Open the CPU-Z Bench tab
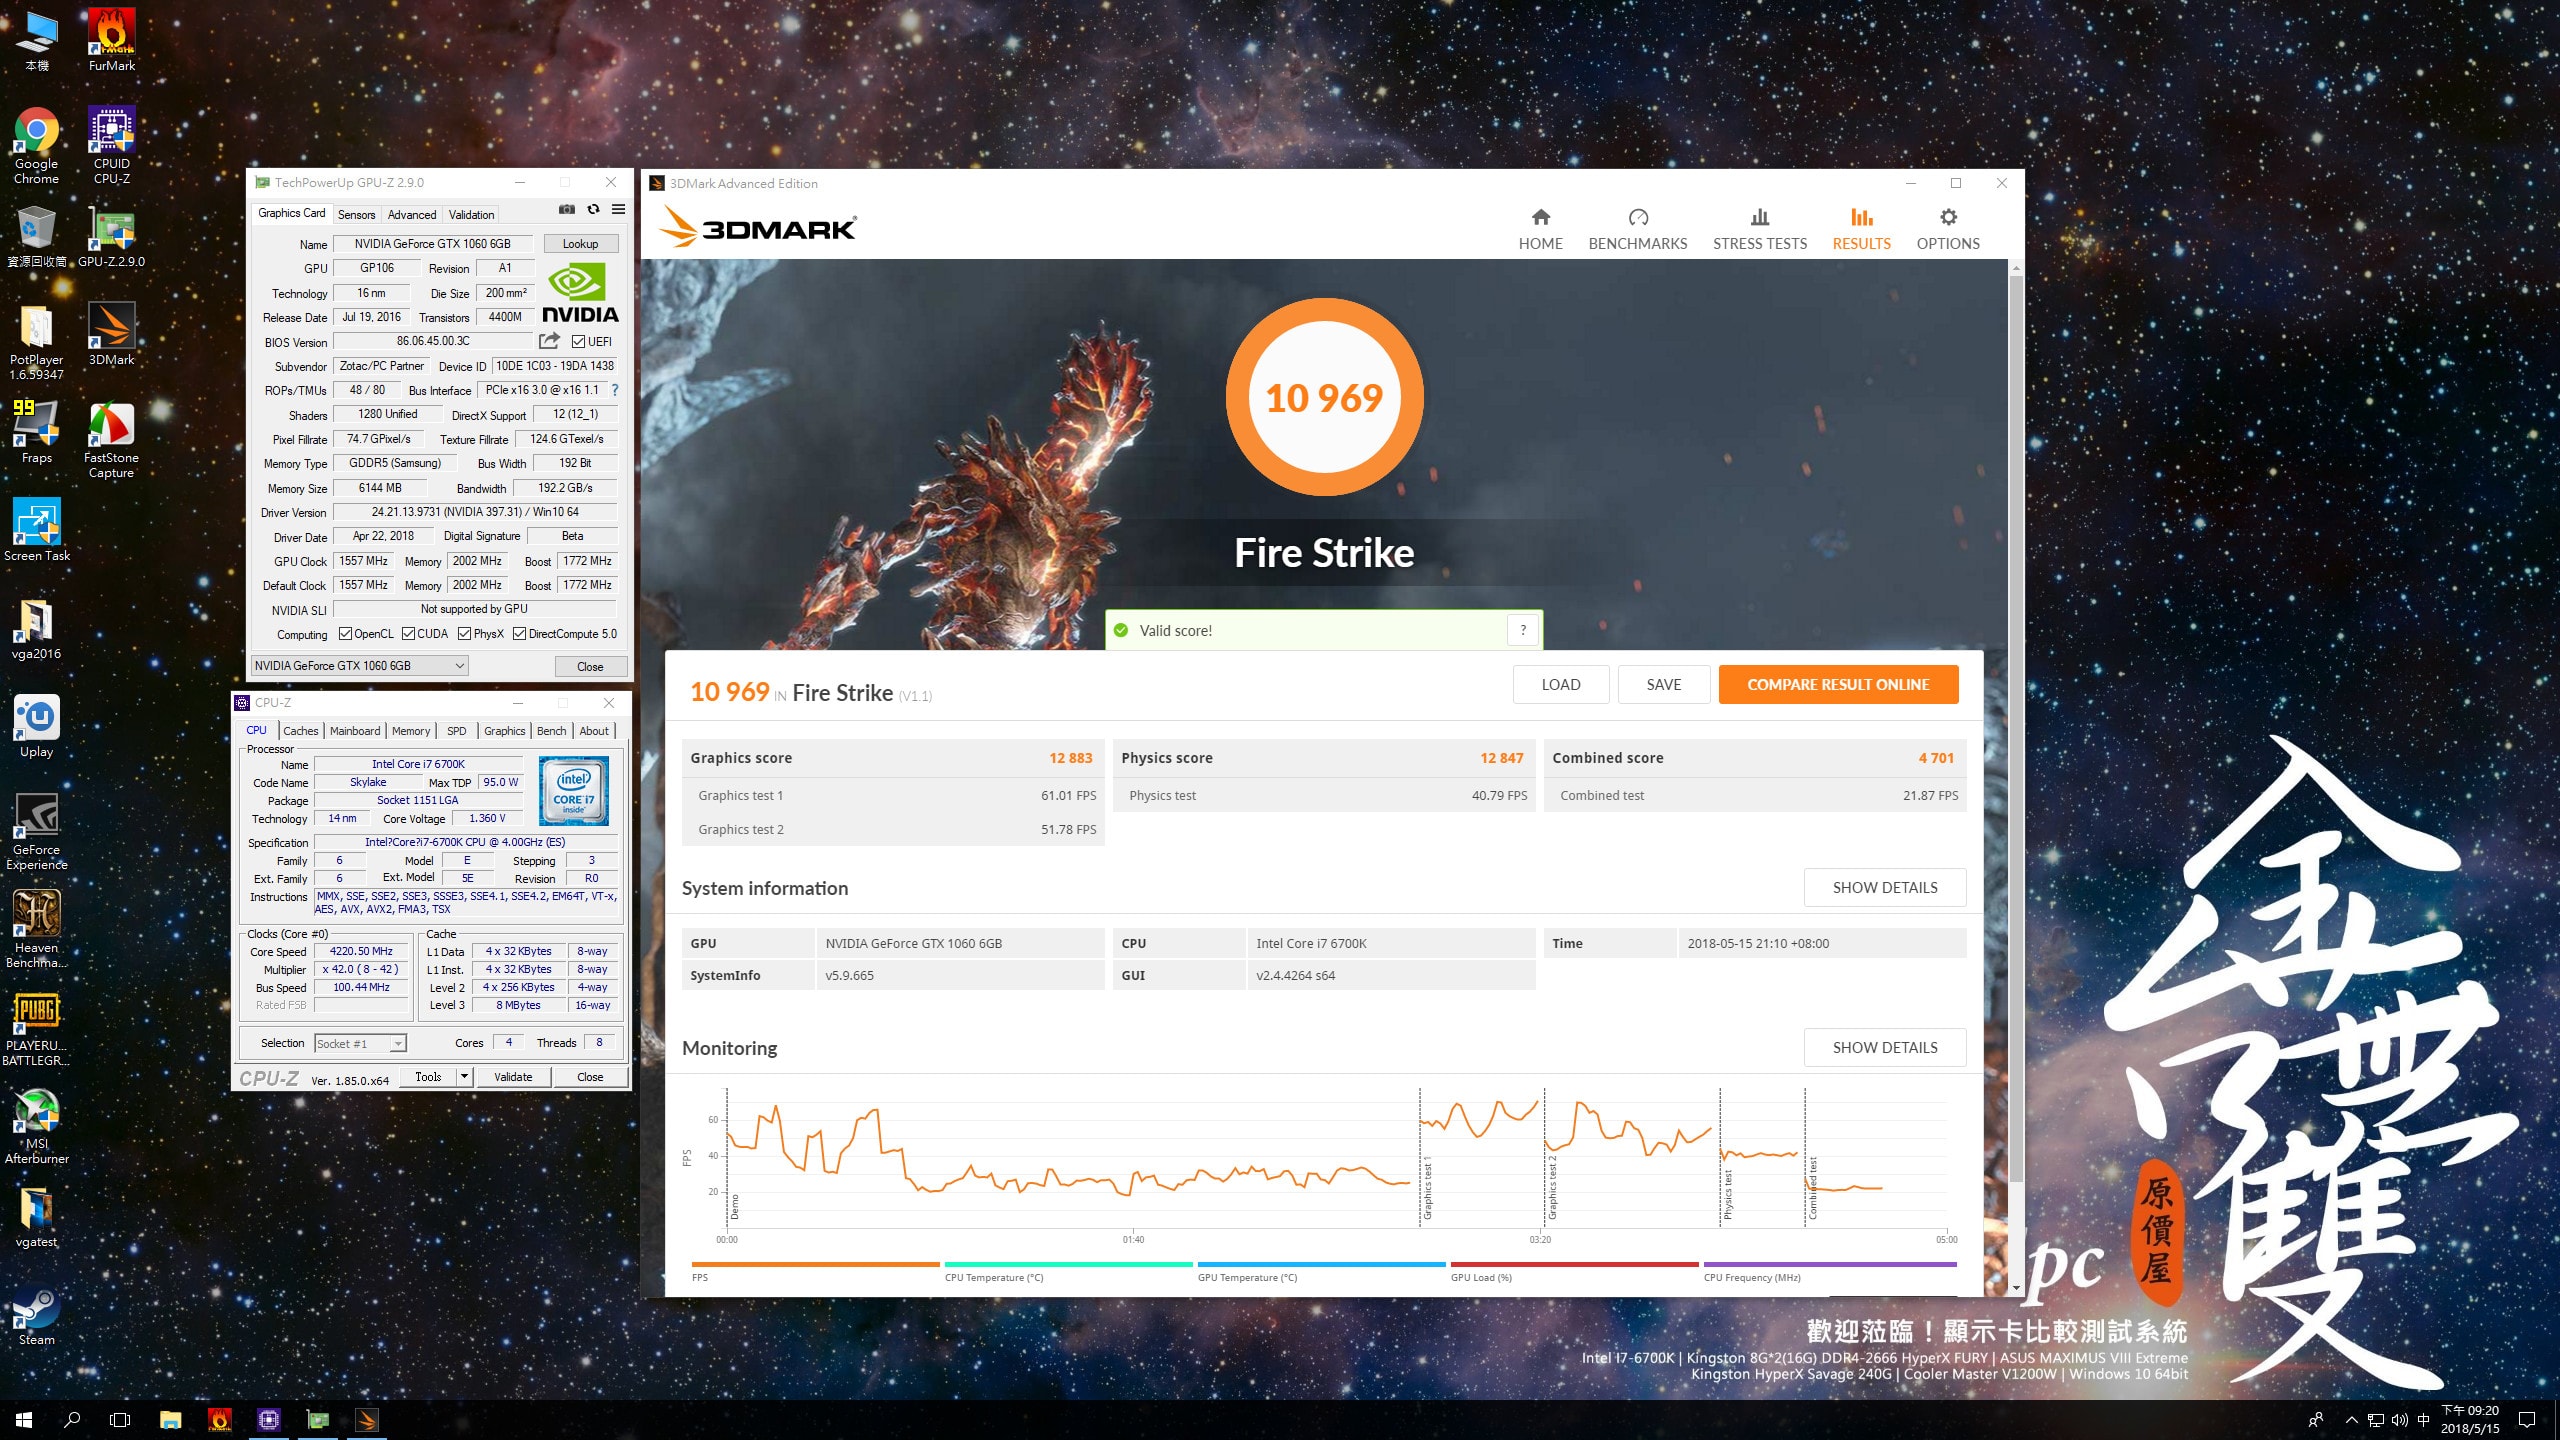The image size is (2560, 1440). point(551,731)
